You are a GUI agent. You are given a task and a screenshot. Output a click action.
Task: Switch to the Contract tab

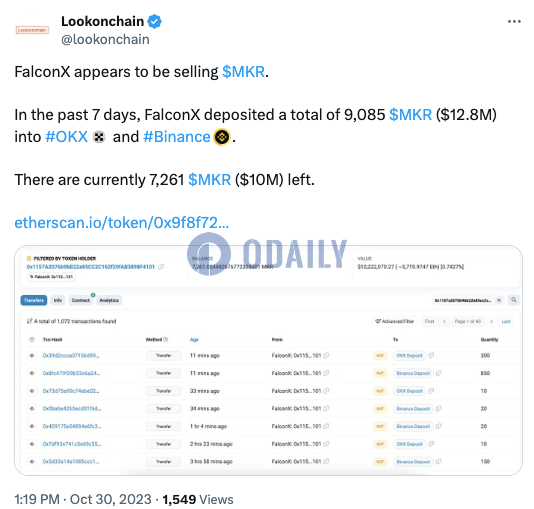[x=81, y=300]
